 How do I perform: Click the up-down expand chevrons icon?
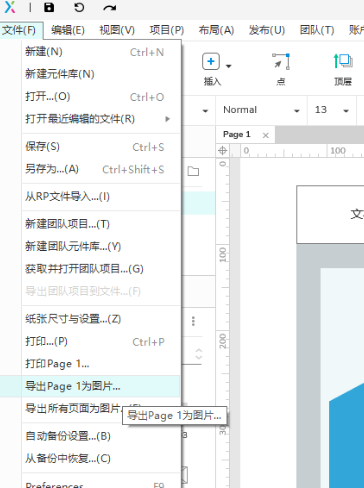click(x=199, y=354)
